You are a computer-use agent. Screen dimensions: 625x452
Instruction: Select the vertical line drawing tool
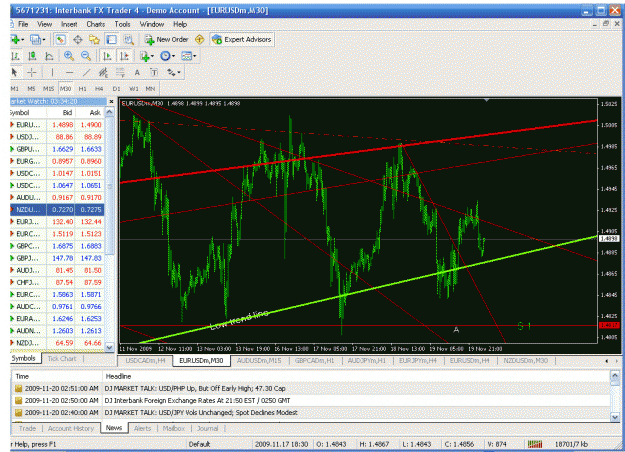pos(52,73)
